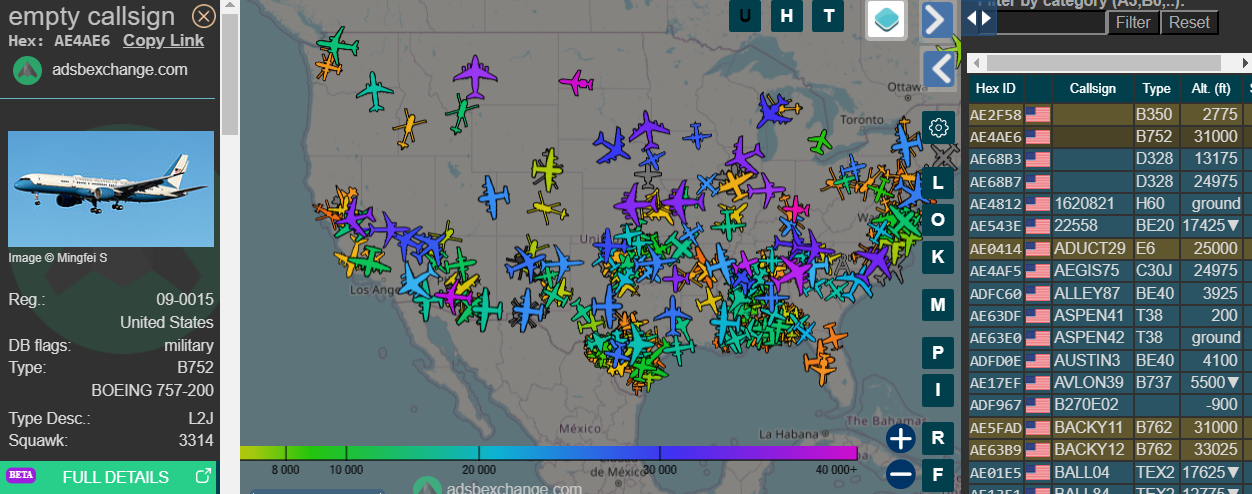This screenshot has height=494, width=1252.
Task: Zoom out with the minus button
Action: (x=901, y=474)
